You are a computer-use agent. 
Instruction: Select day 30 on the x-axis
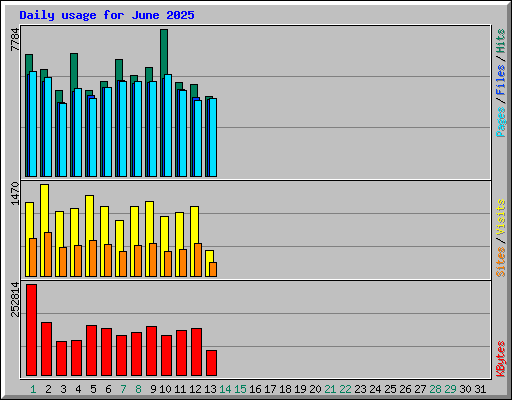(465, 389)
